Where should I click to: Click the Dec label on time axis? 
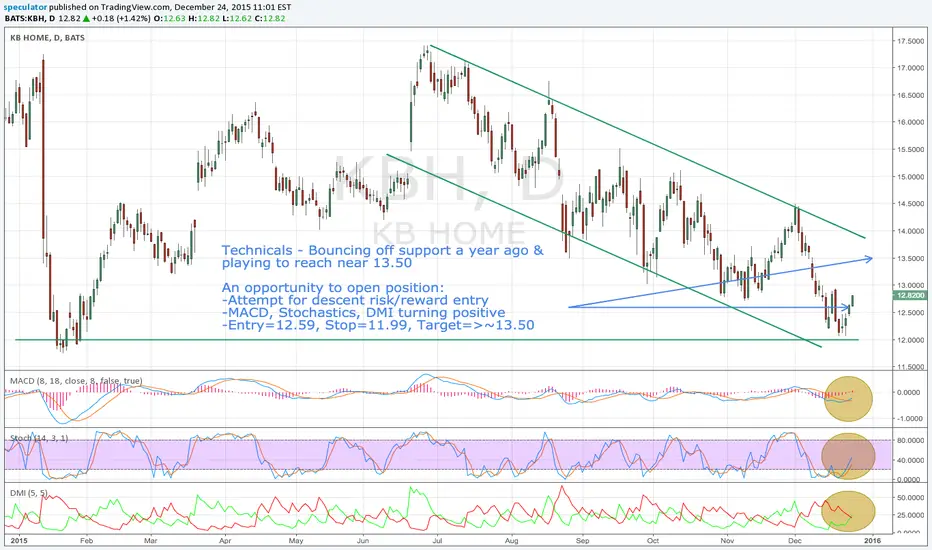point(795,541)
